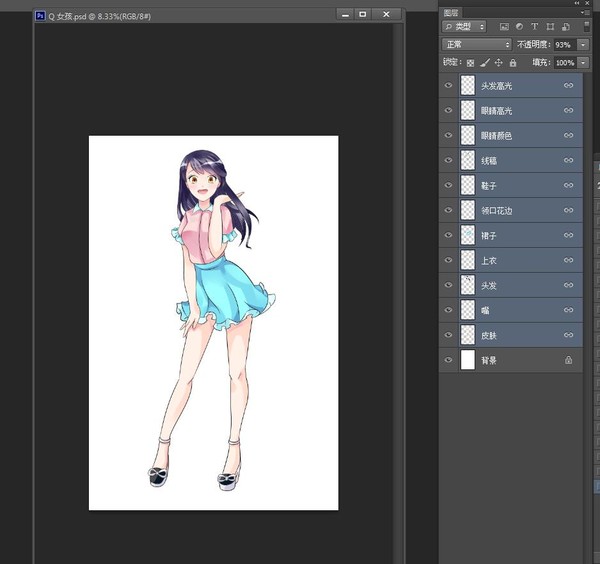Minimize the Q 女孩.psd document window

[x=345, y=14]
